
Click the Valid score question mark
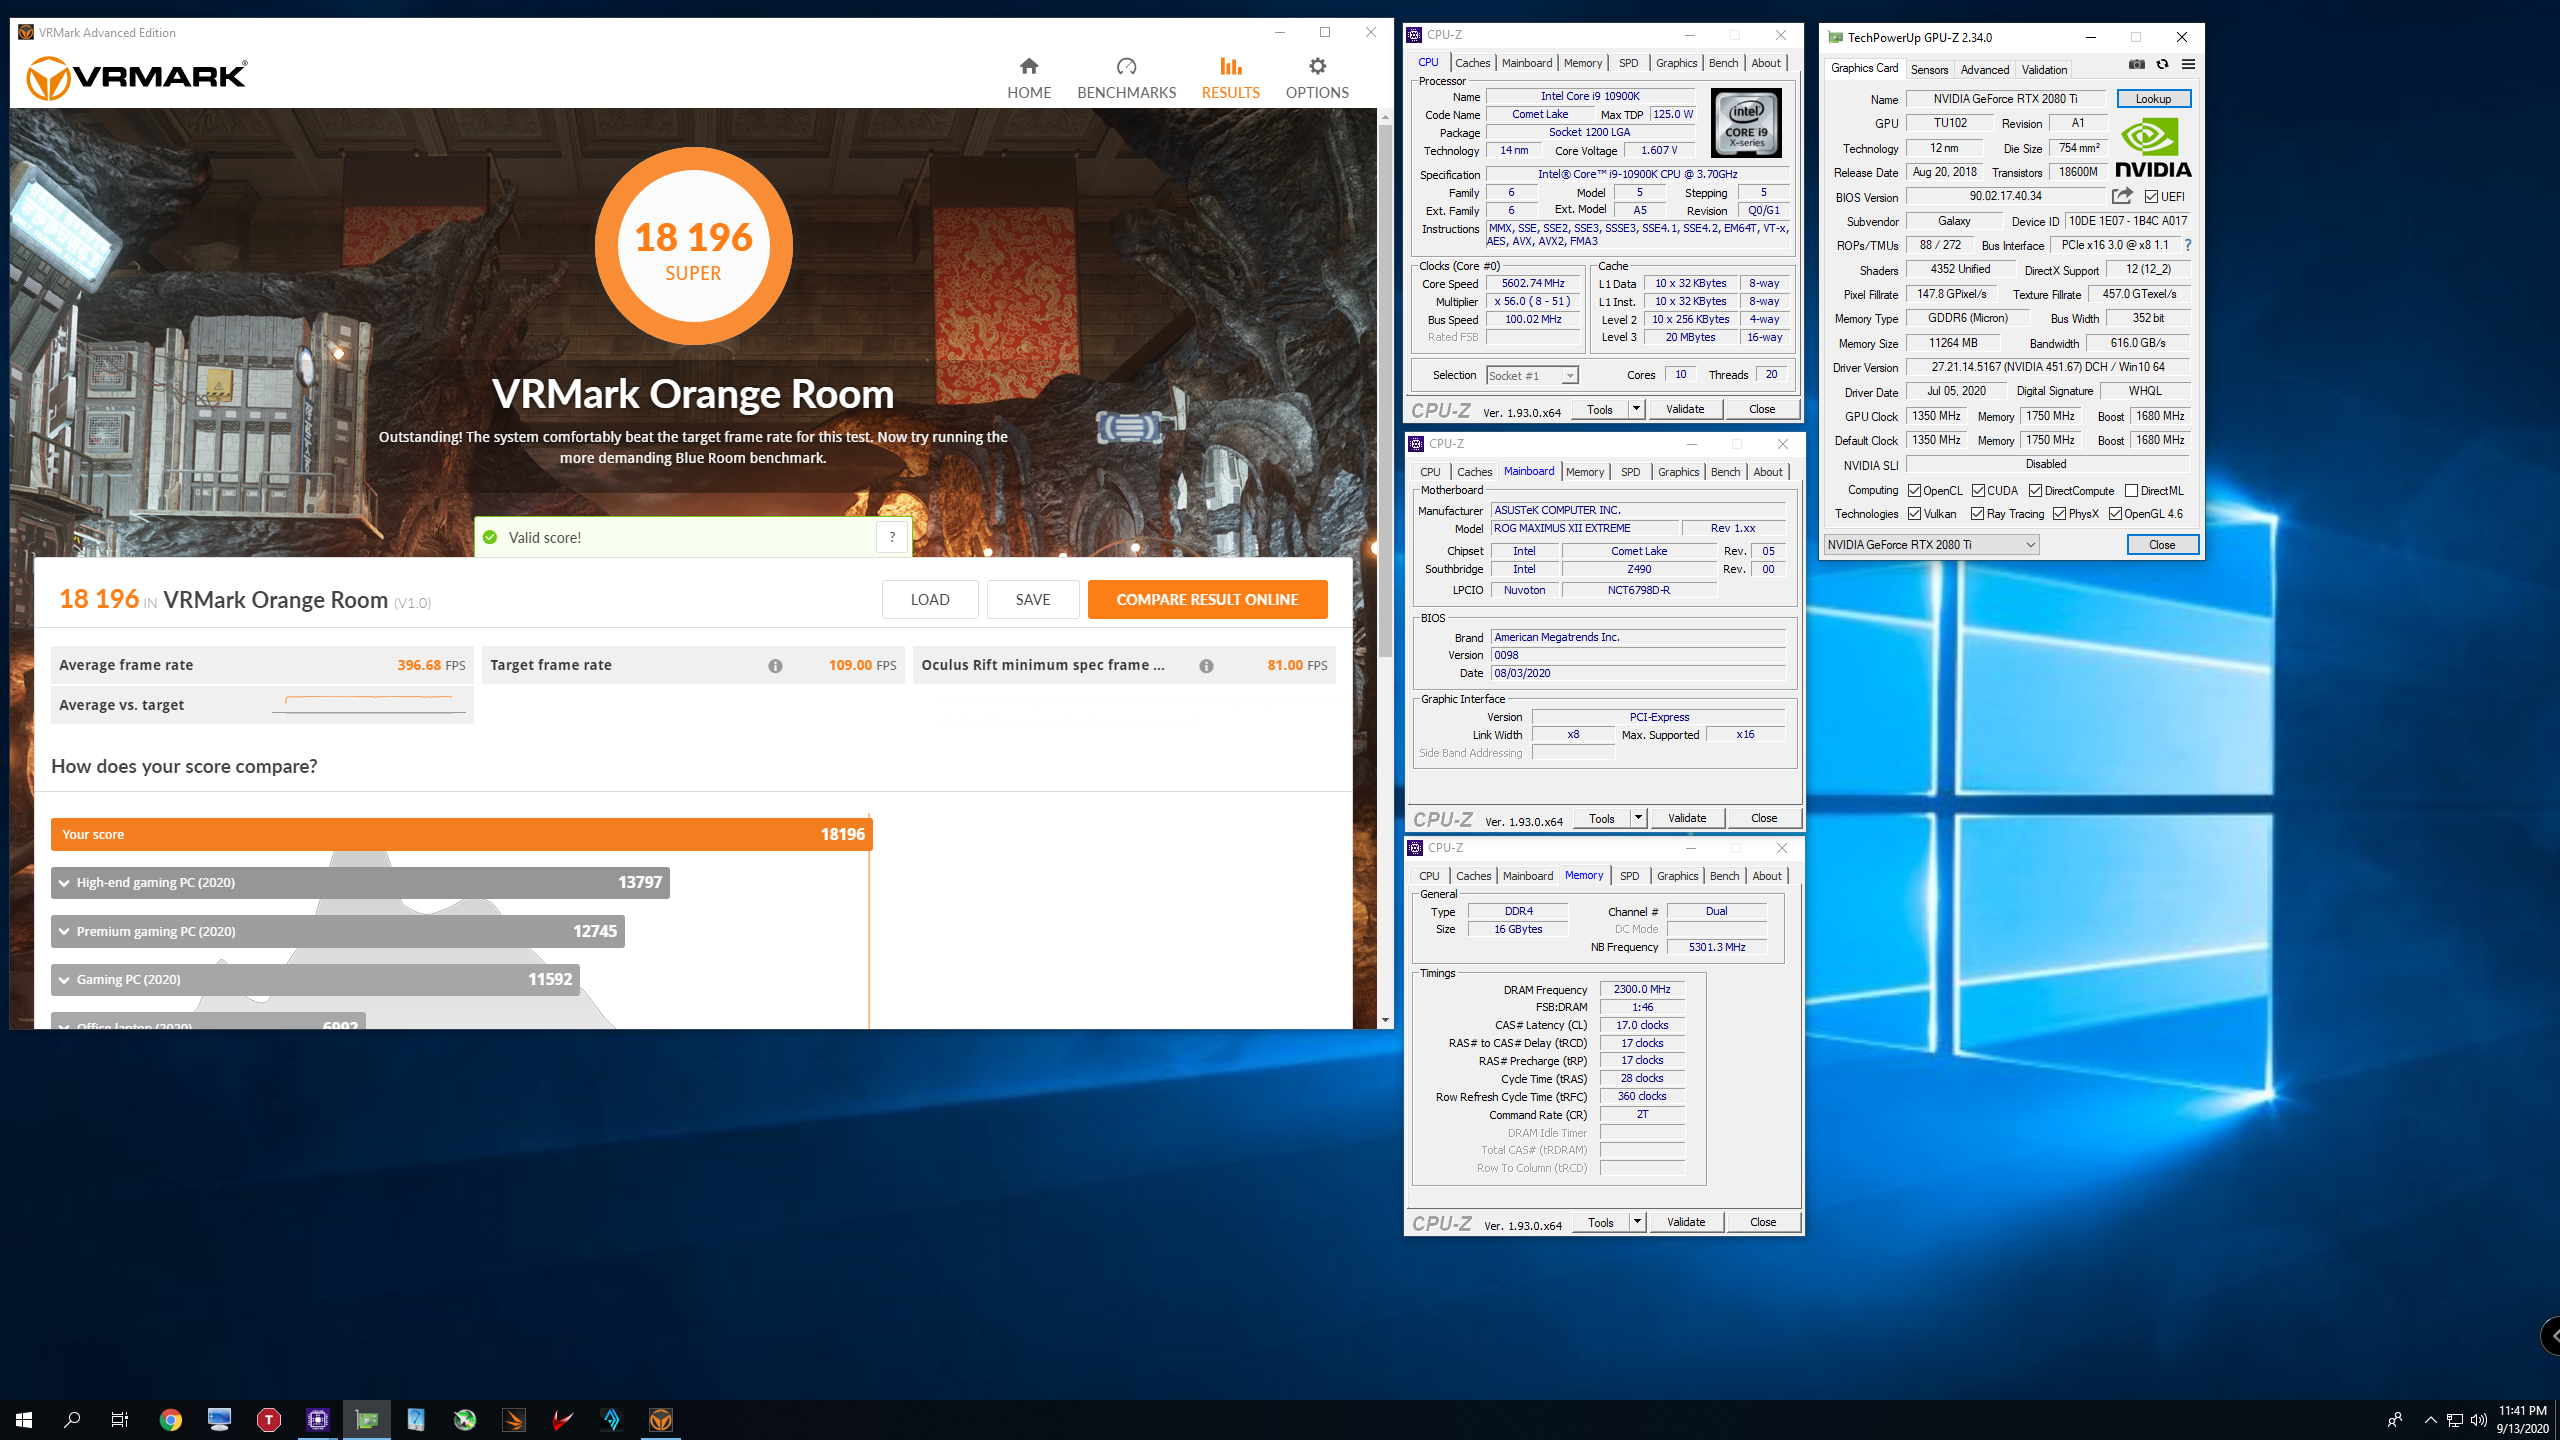892,537
